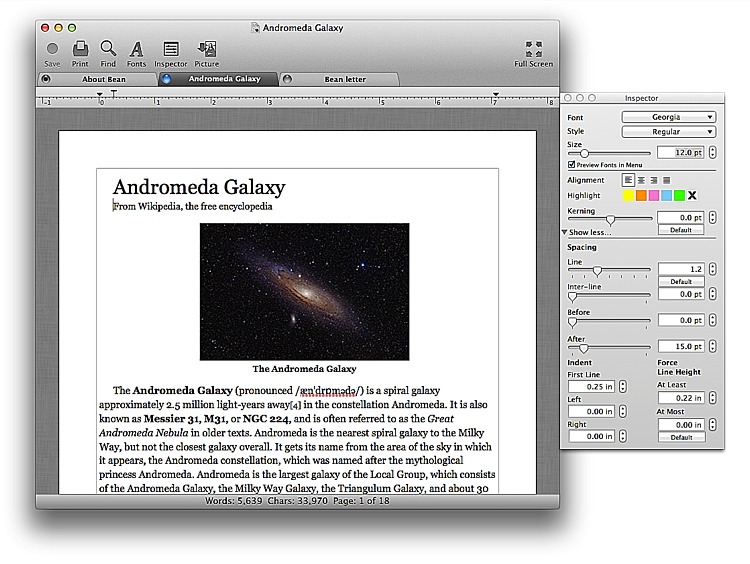
Task: Open Find with the magnifier icon
Action: (x=108, y=49)
